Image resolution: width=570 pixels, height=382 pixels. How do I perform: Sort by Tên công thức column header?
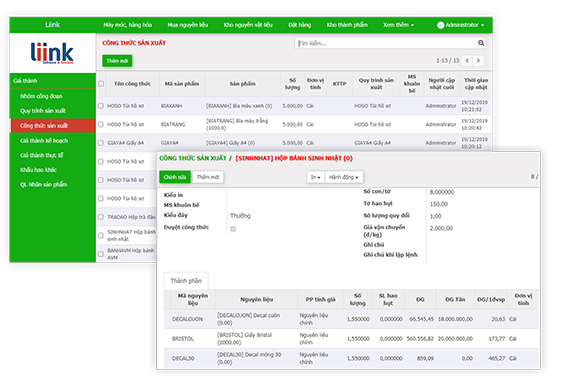pyautogui.click(x=132, y=84)
